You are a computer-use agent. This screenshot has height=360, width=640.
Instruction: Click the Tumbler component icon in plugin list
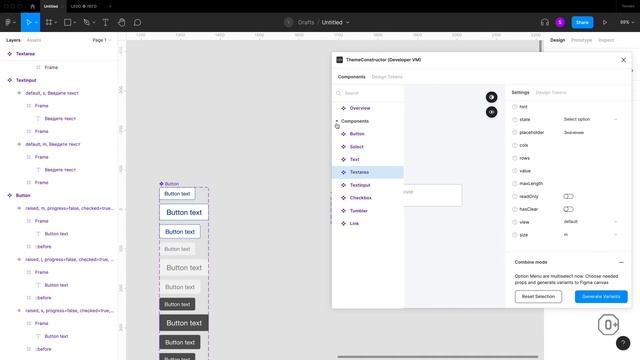point(343,211)
